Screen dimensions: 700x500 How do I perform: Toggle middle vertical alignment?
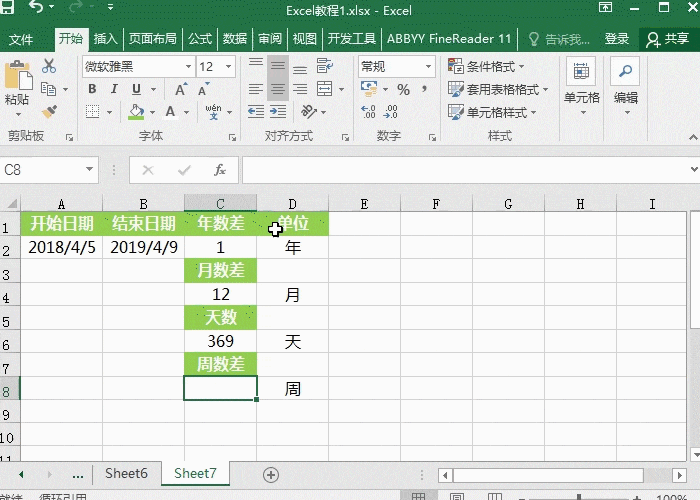tap(278, 67)
